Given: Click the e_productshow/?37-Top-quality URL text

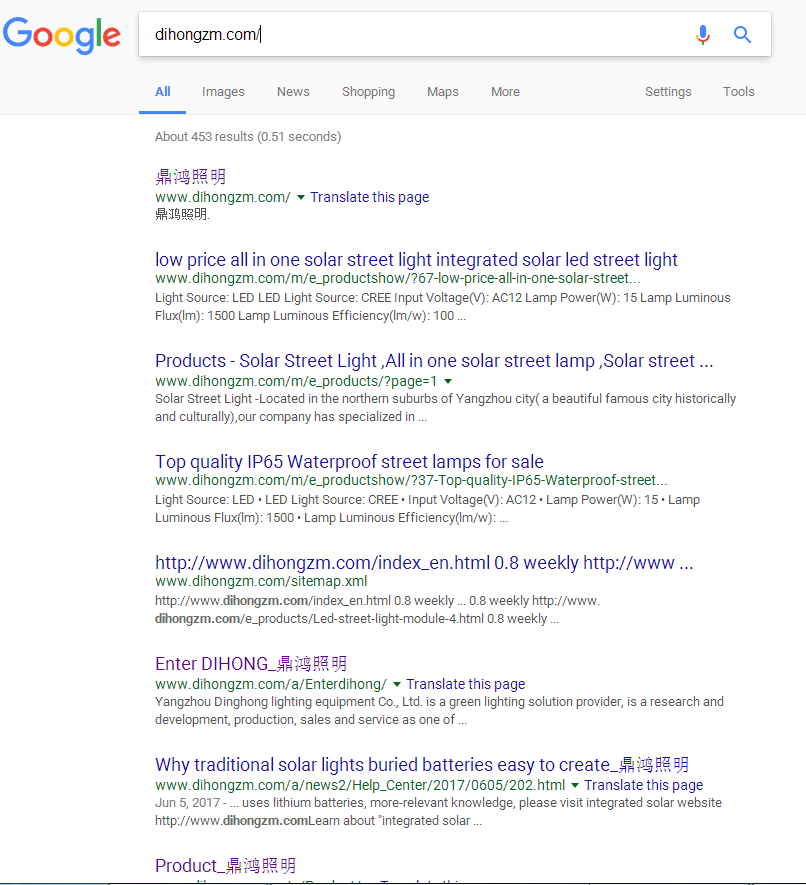Looking at the screenshot, I should click(x=411, y=480).
